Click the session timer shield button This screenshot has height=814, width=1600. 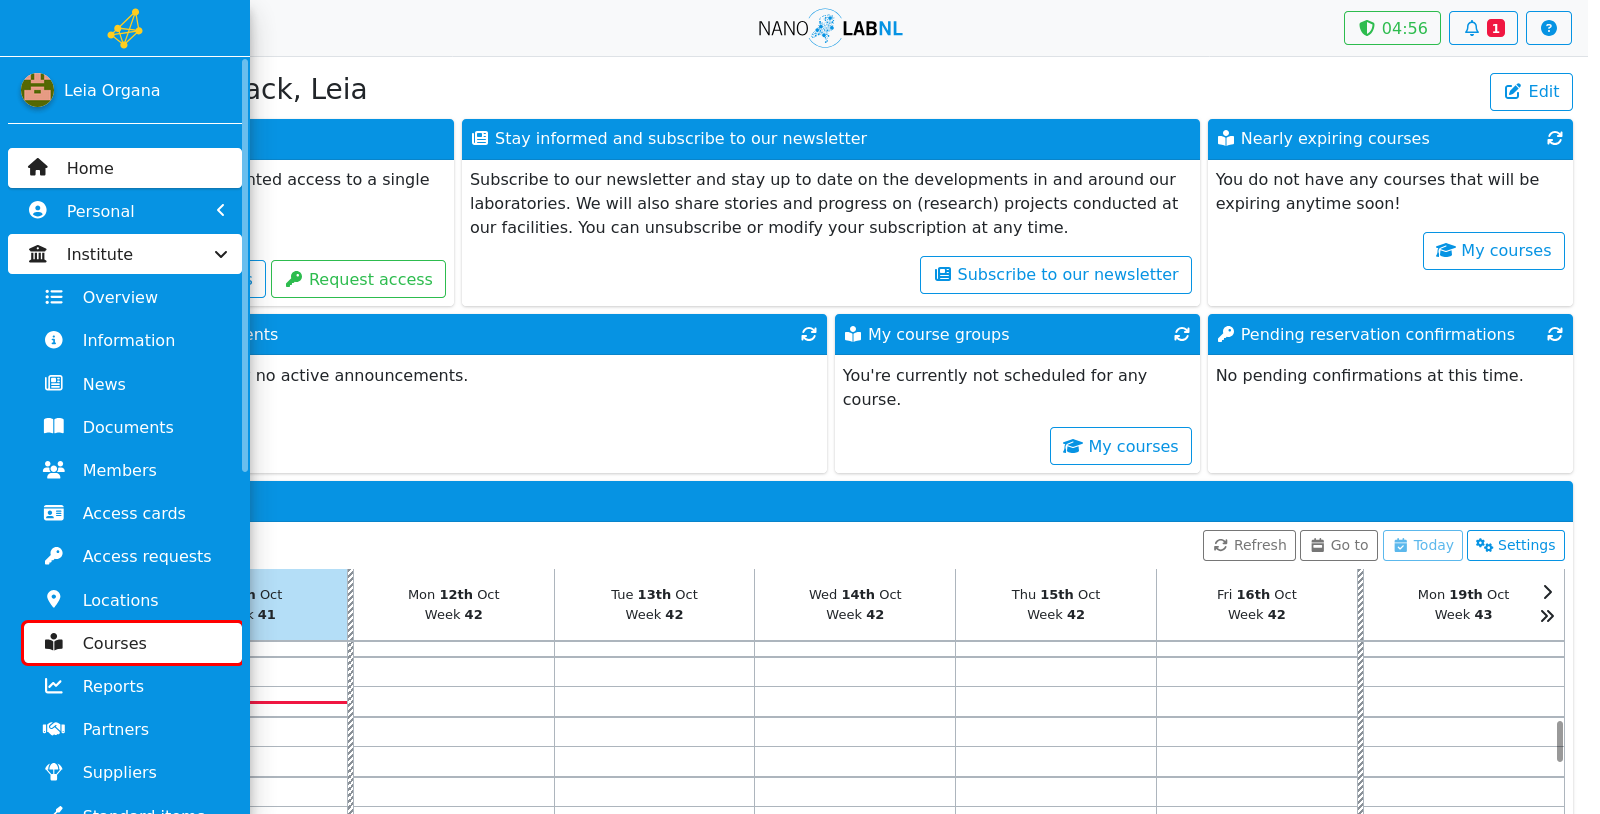coord(1392,28)
